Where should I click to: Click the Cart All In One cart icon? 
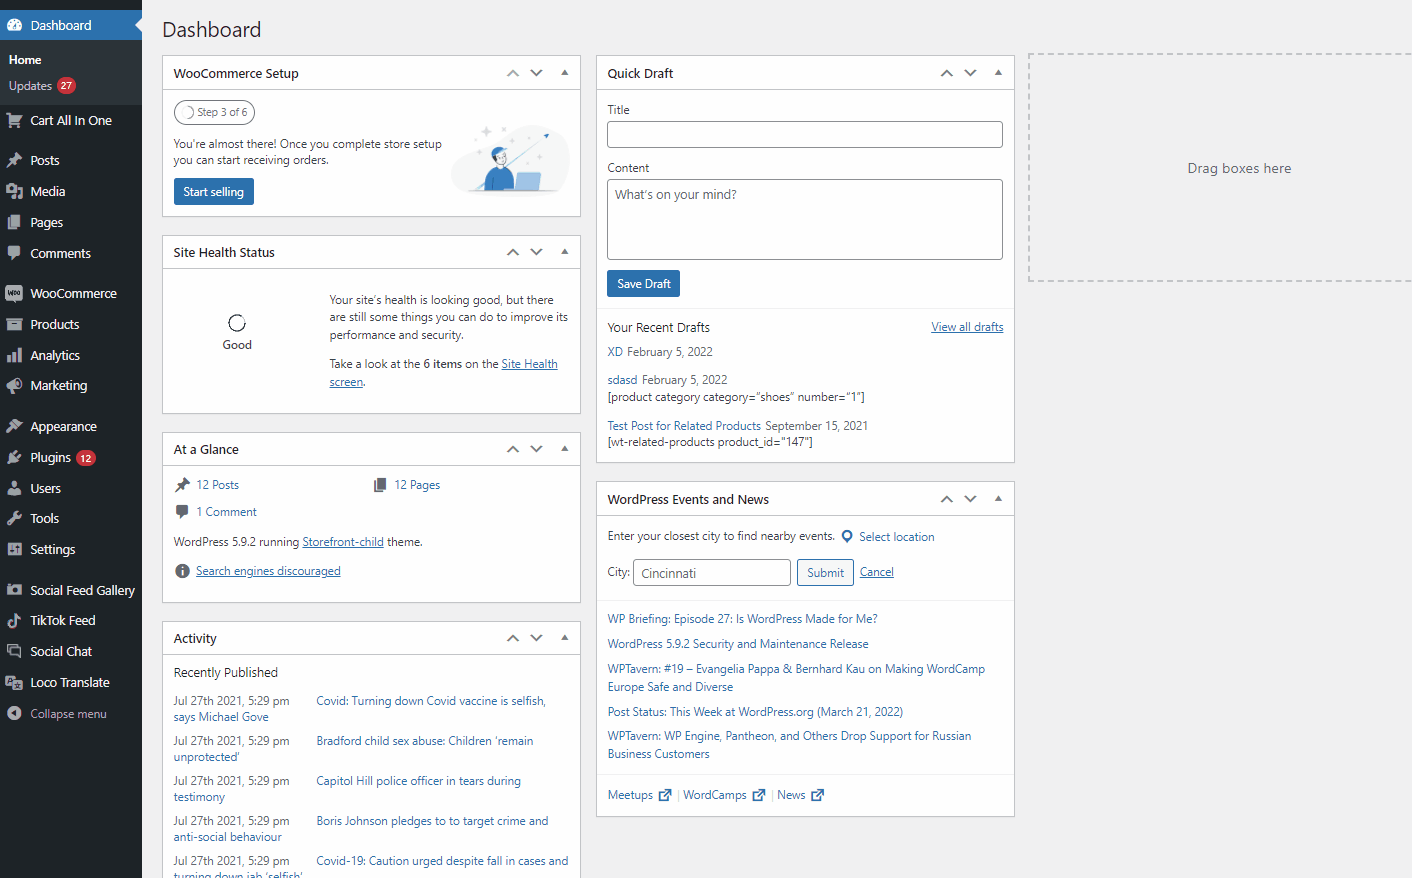coord(14,120)
